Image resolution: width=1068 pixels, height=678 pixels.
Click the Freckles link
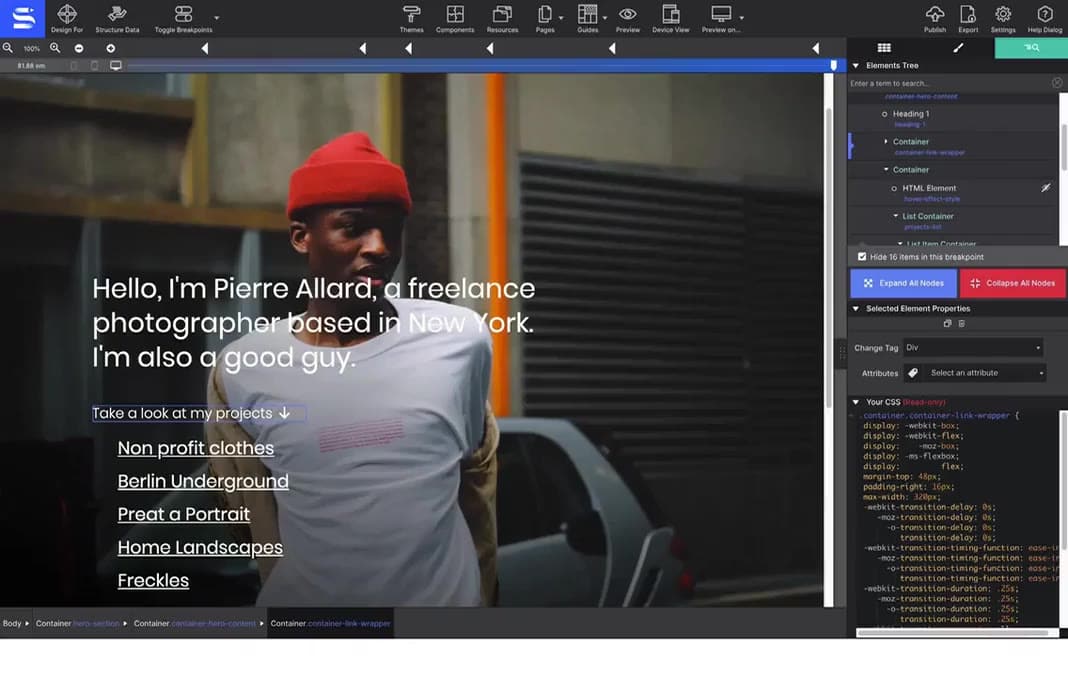click(153, 581)
